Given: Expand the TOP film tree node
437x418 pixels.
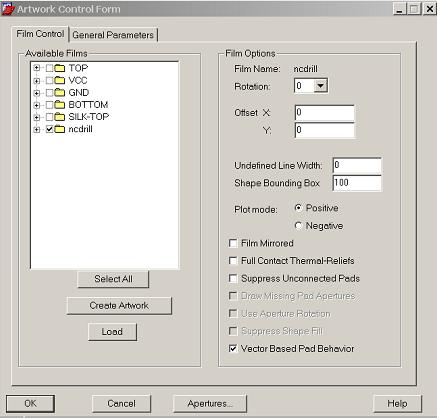Looking at the screenshot, I should pyautogui.click(x=37, y=68).
